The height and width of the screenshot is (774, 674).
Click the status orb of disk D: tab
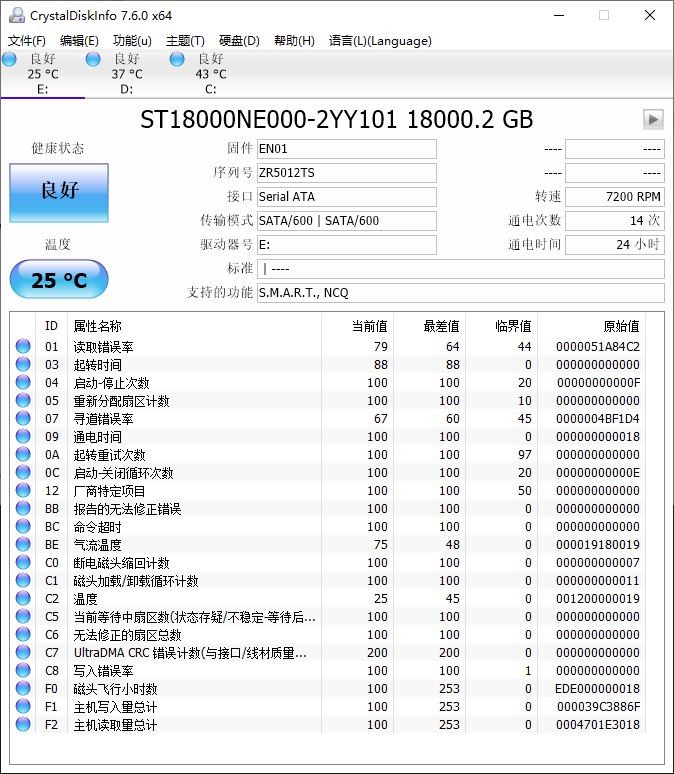coord(93,60)
